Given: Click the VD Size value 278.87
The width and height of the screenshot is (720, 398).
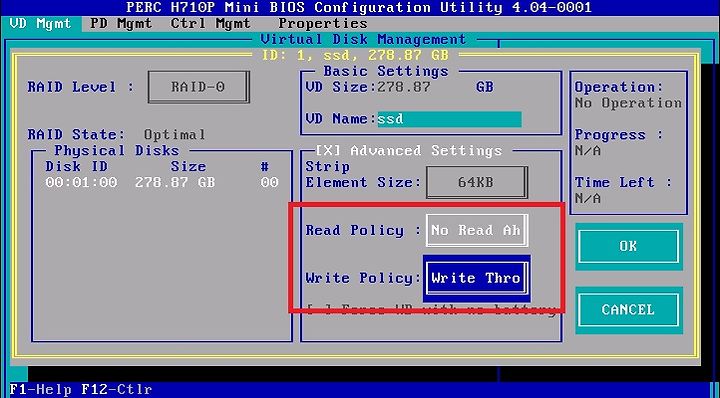Looking at the screenshot, I should point(404,87).
